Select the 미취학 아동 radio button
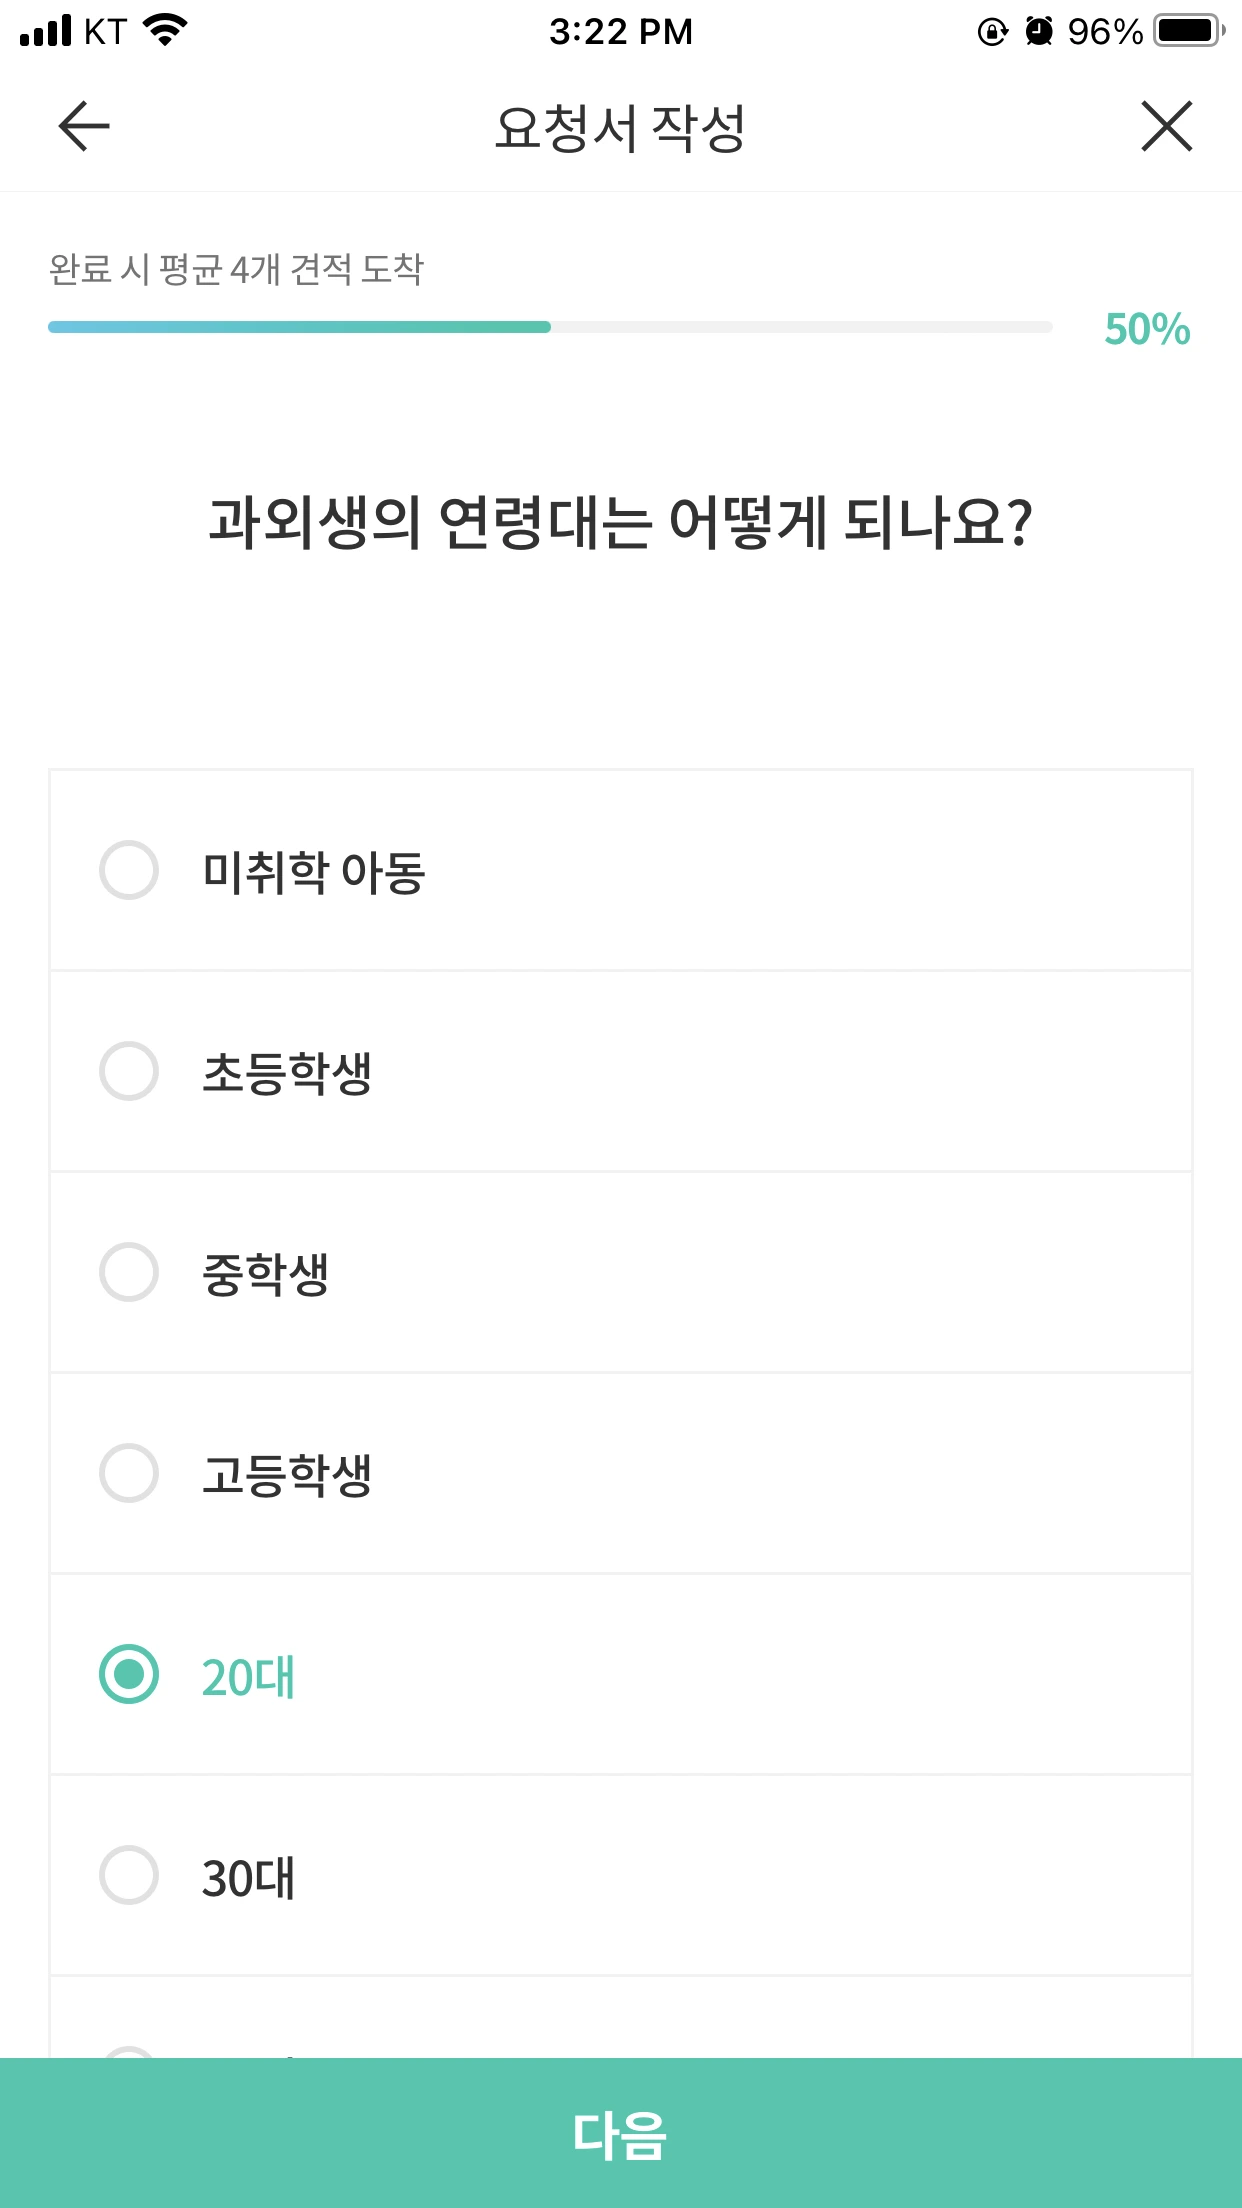Viewport: 1242px width, 2208px height. coord(129,871)
